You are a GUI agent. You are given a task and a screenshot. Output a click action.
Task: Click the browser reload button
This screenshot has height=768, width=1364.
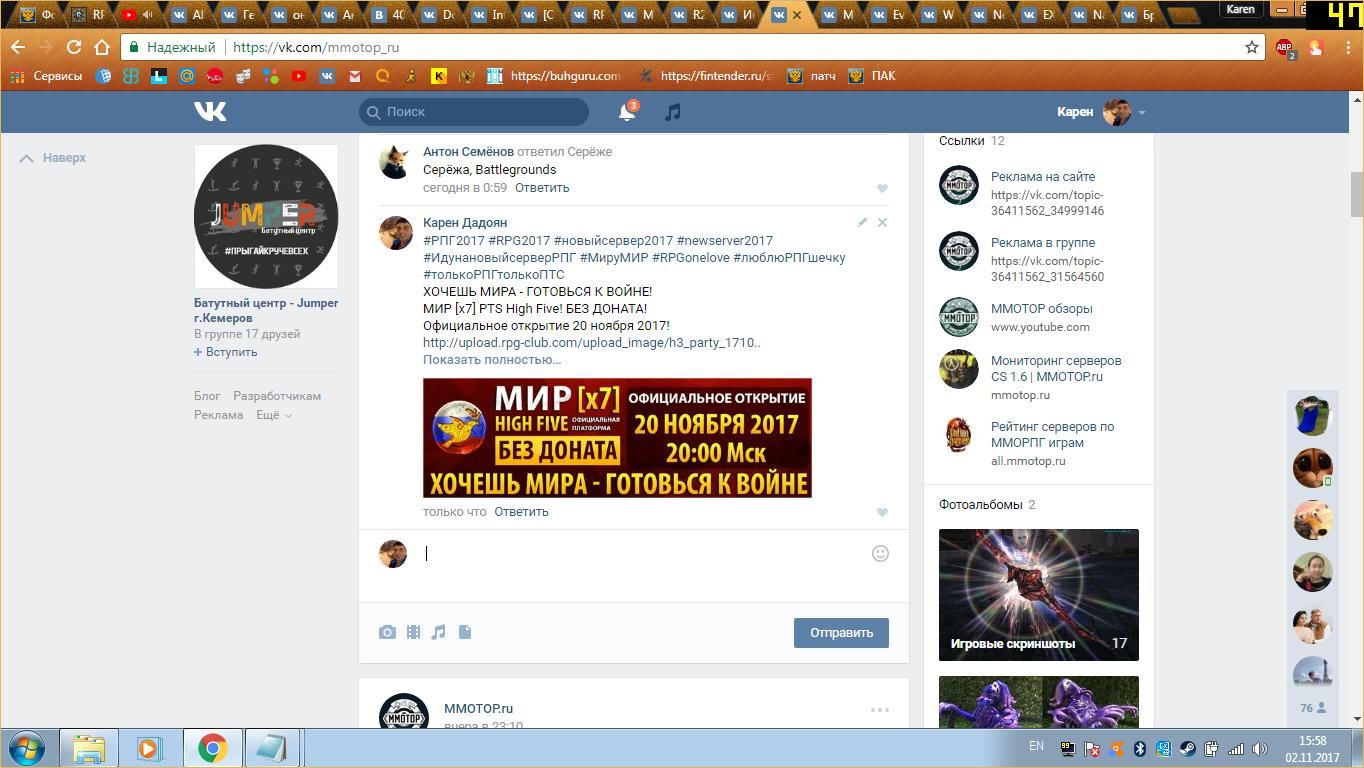73,47
